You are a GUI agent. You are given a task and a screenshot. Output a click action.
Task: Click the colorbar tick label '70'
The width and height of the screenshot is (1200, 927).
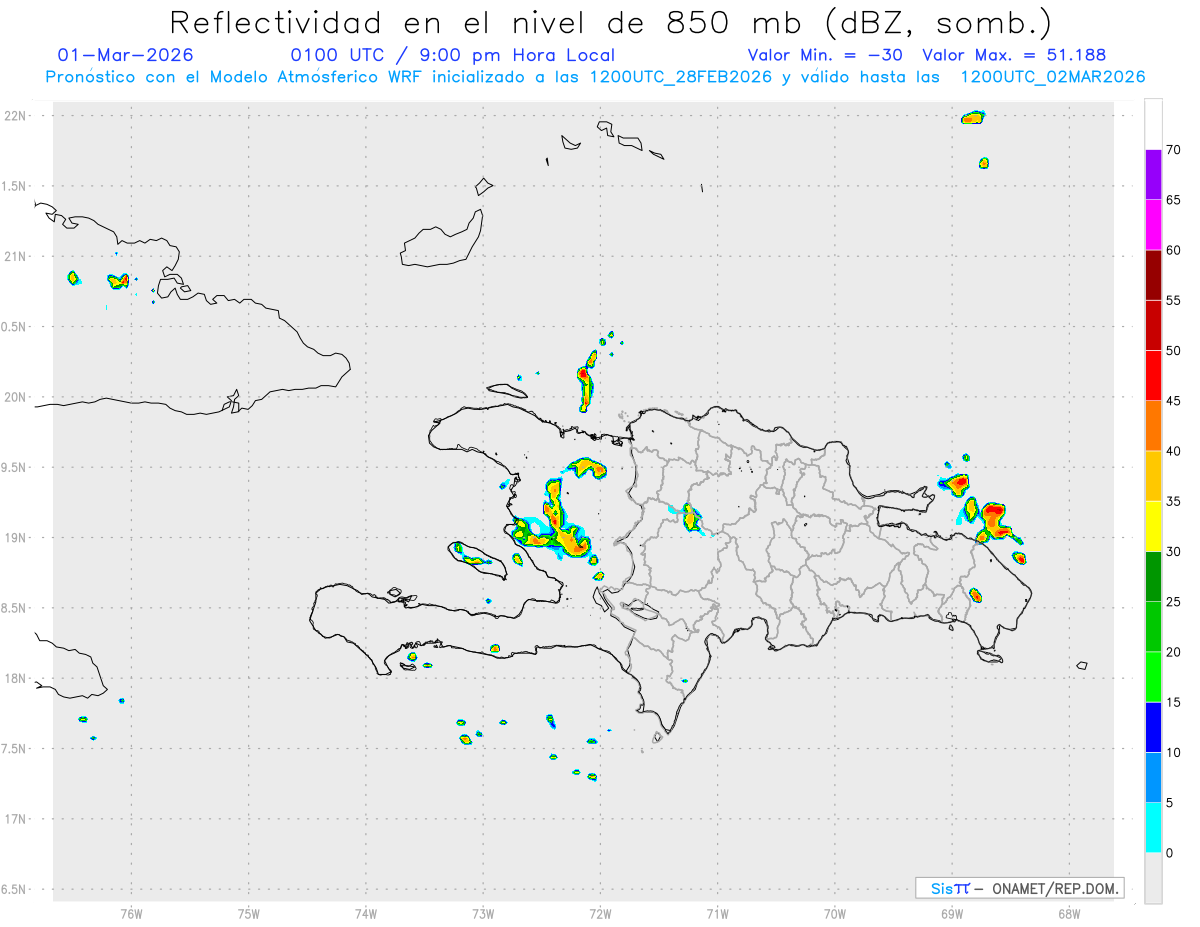pyautogui.click(x=1174, y=150)
